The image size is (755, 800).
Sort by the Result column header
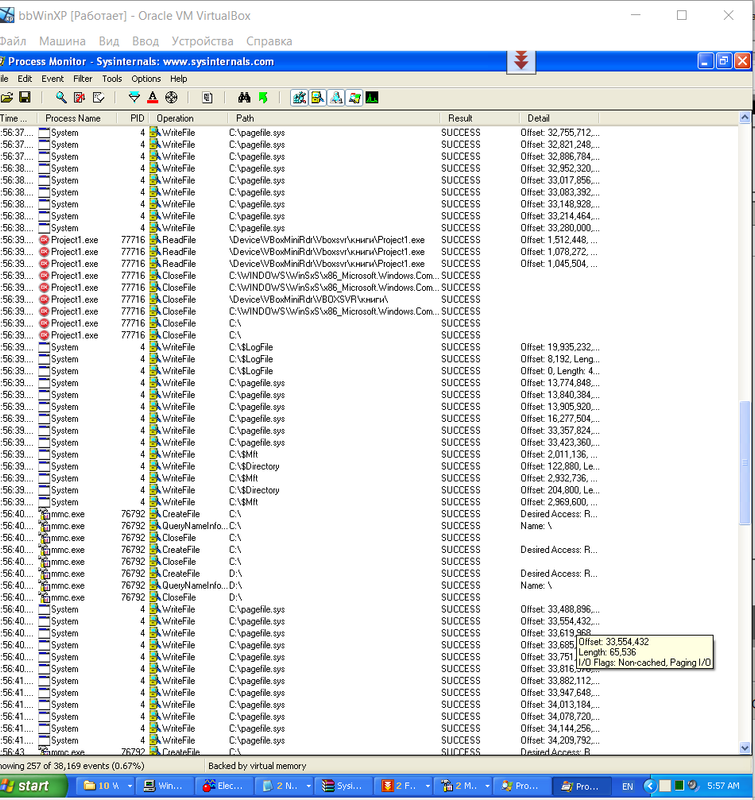[x=480, y=118]
